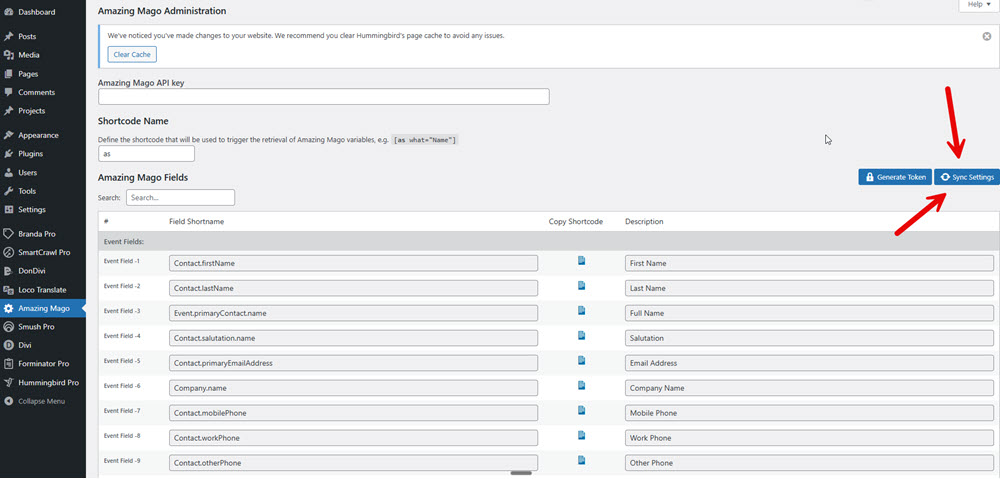Click the Event Fields section heading

click(x=124, y=242)
